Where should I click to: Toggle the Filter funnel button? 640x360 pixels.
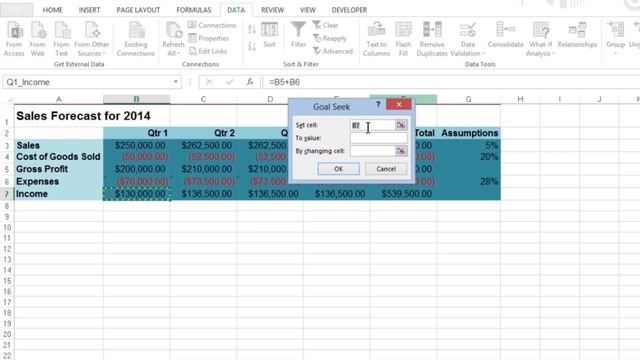tap(298, 35)
